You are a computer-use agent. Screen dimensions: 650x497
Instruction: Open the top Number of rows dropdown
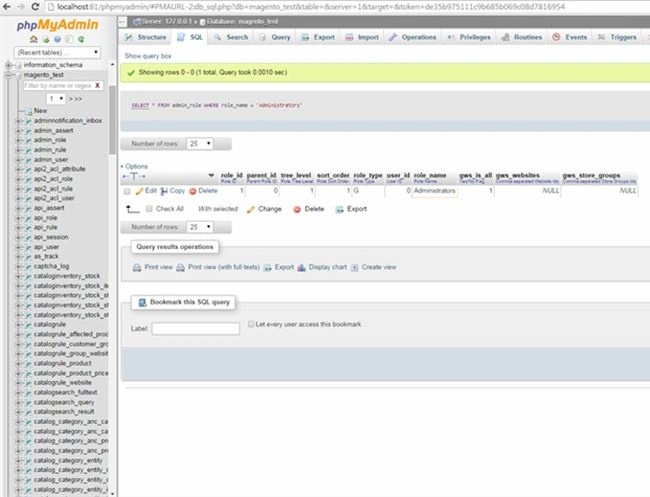[200, 143]
